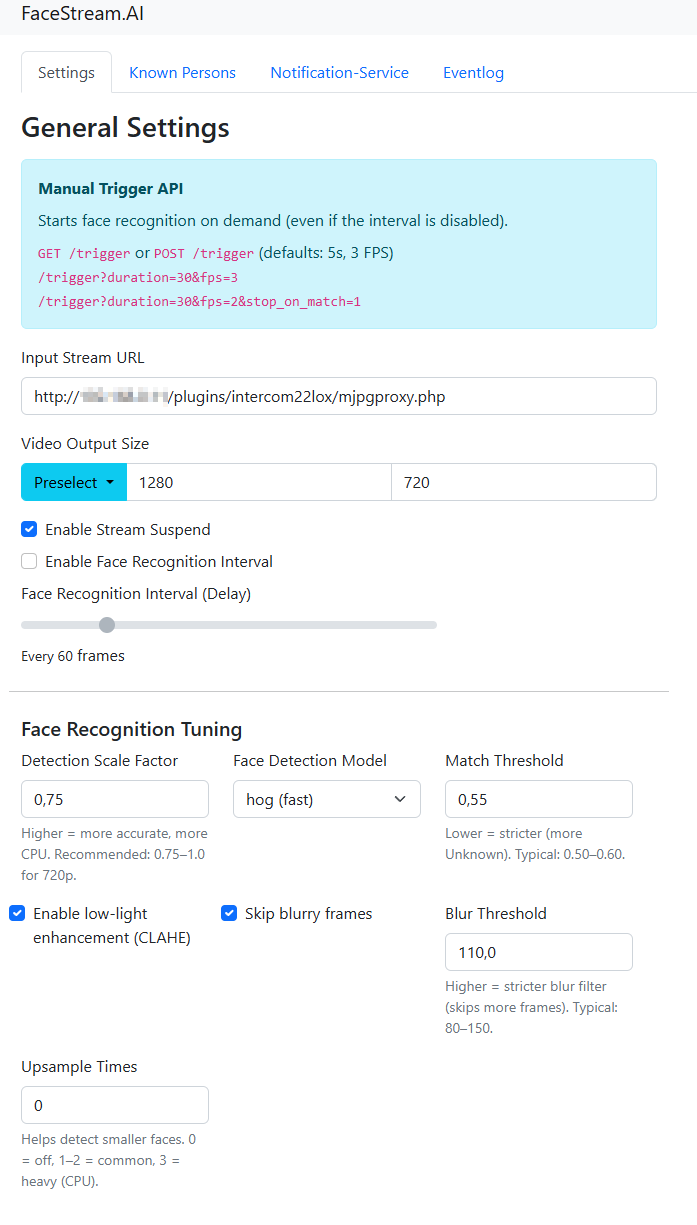This screenshot has width=697, height=1225.
Task: Click the 'Face Recognition Tuning' heading
Action: click(x=131, y=729)
